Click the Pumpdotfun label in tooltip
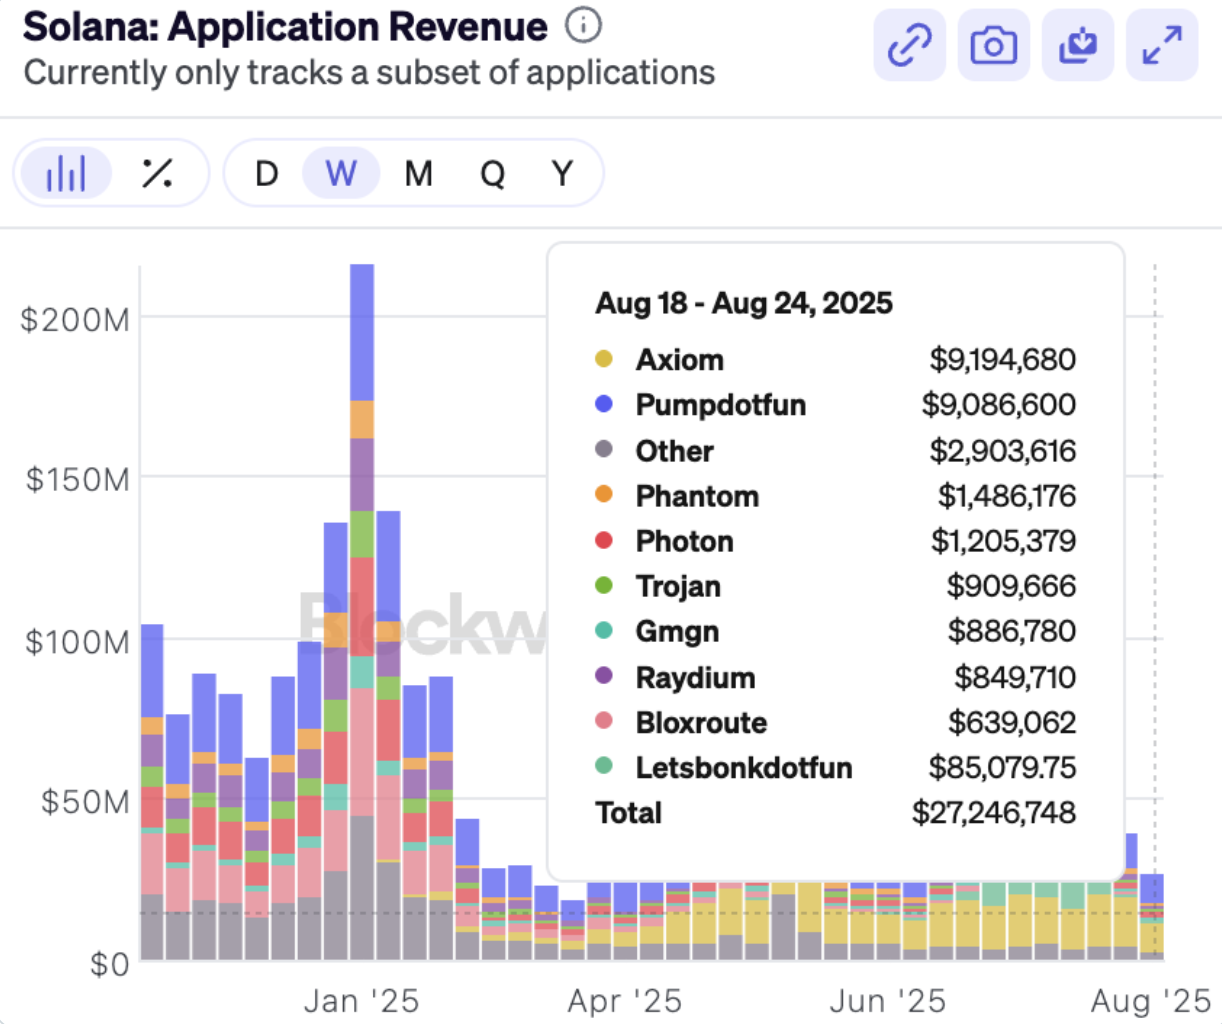1222x1024 pixels. 721,405
